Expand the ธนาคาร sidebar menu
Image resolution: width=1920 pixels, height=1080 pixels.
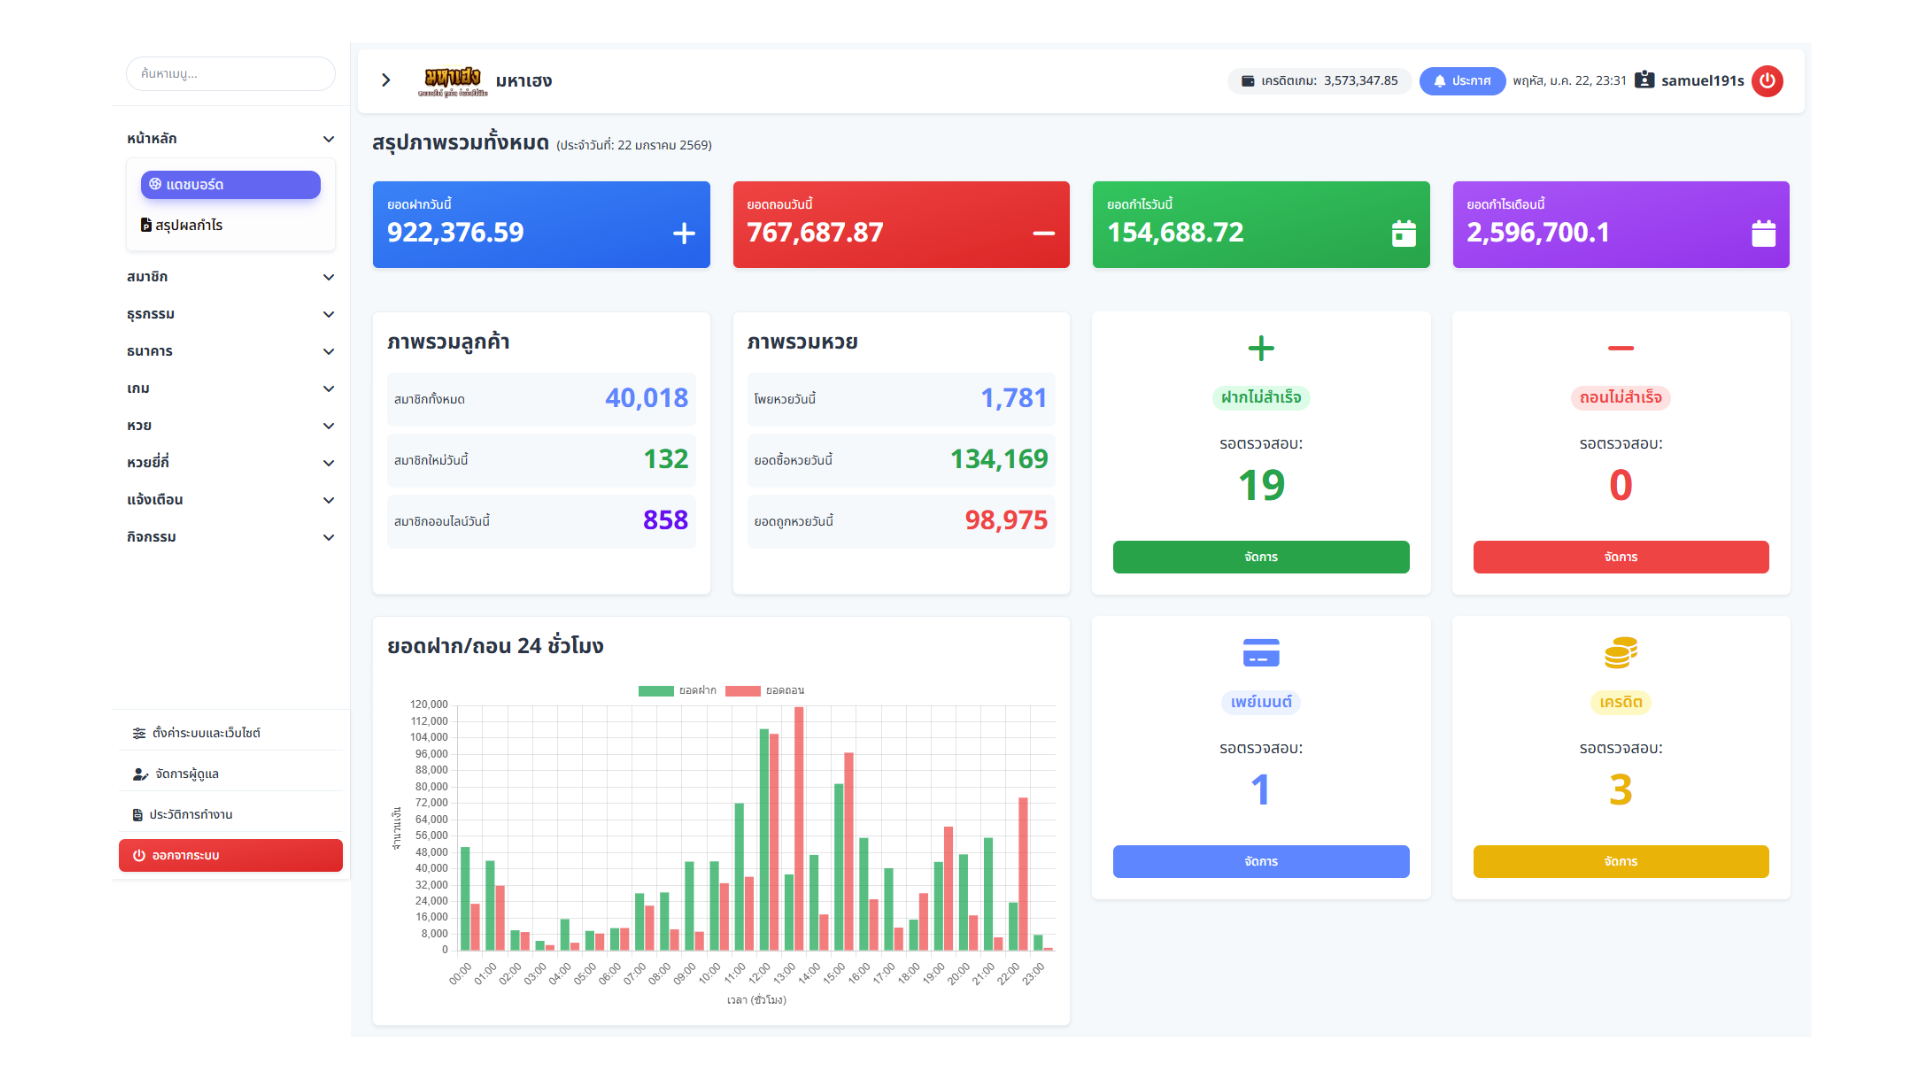(230, 351)
